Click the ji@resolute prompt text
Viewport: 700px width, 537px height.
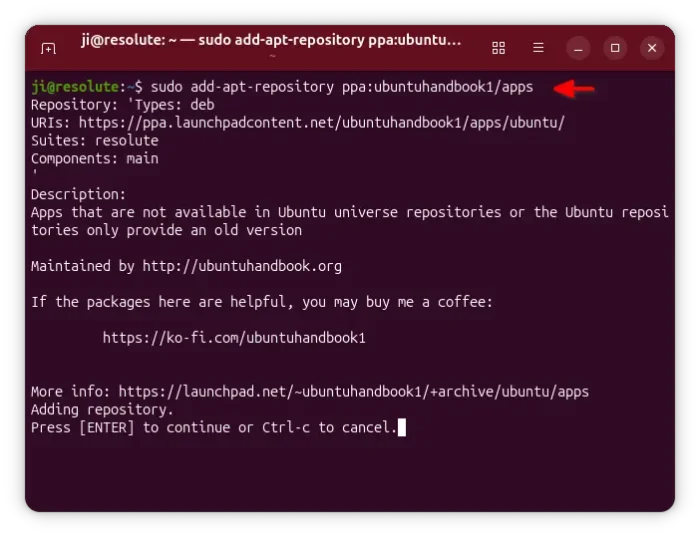pos(75,87)
